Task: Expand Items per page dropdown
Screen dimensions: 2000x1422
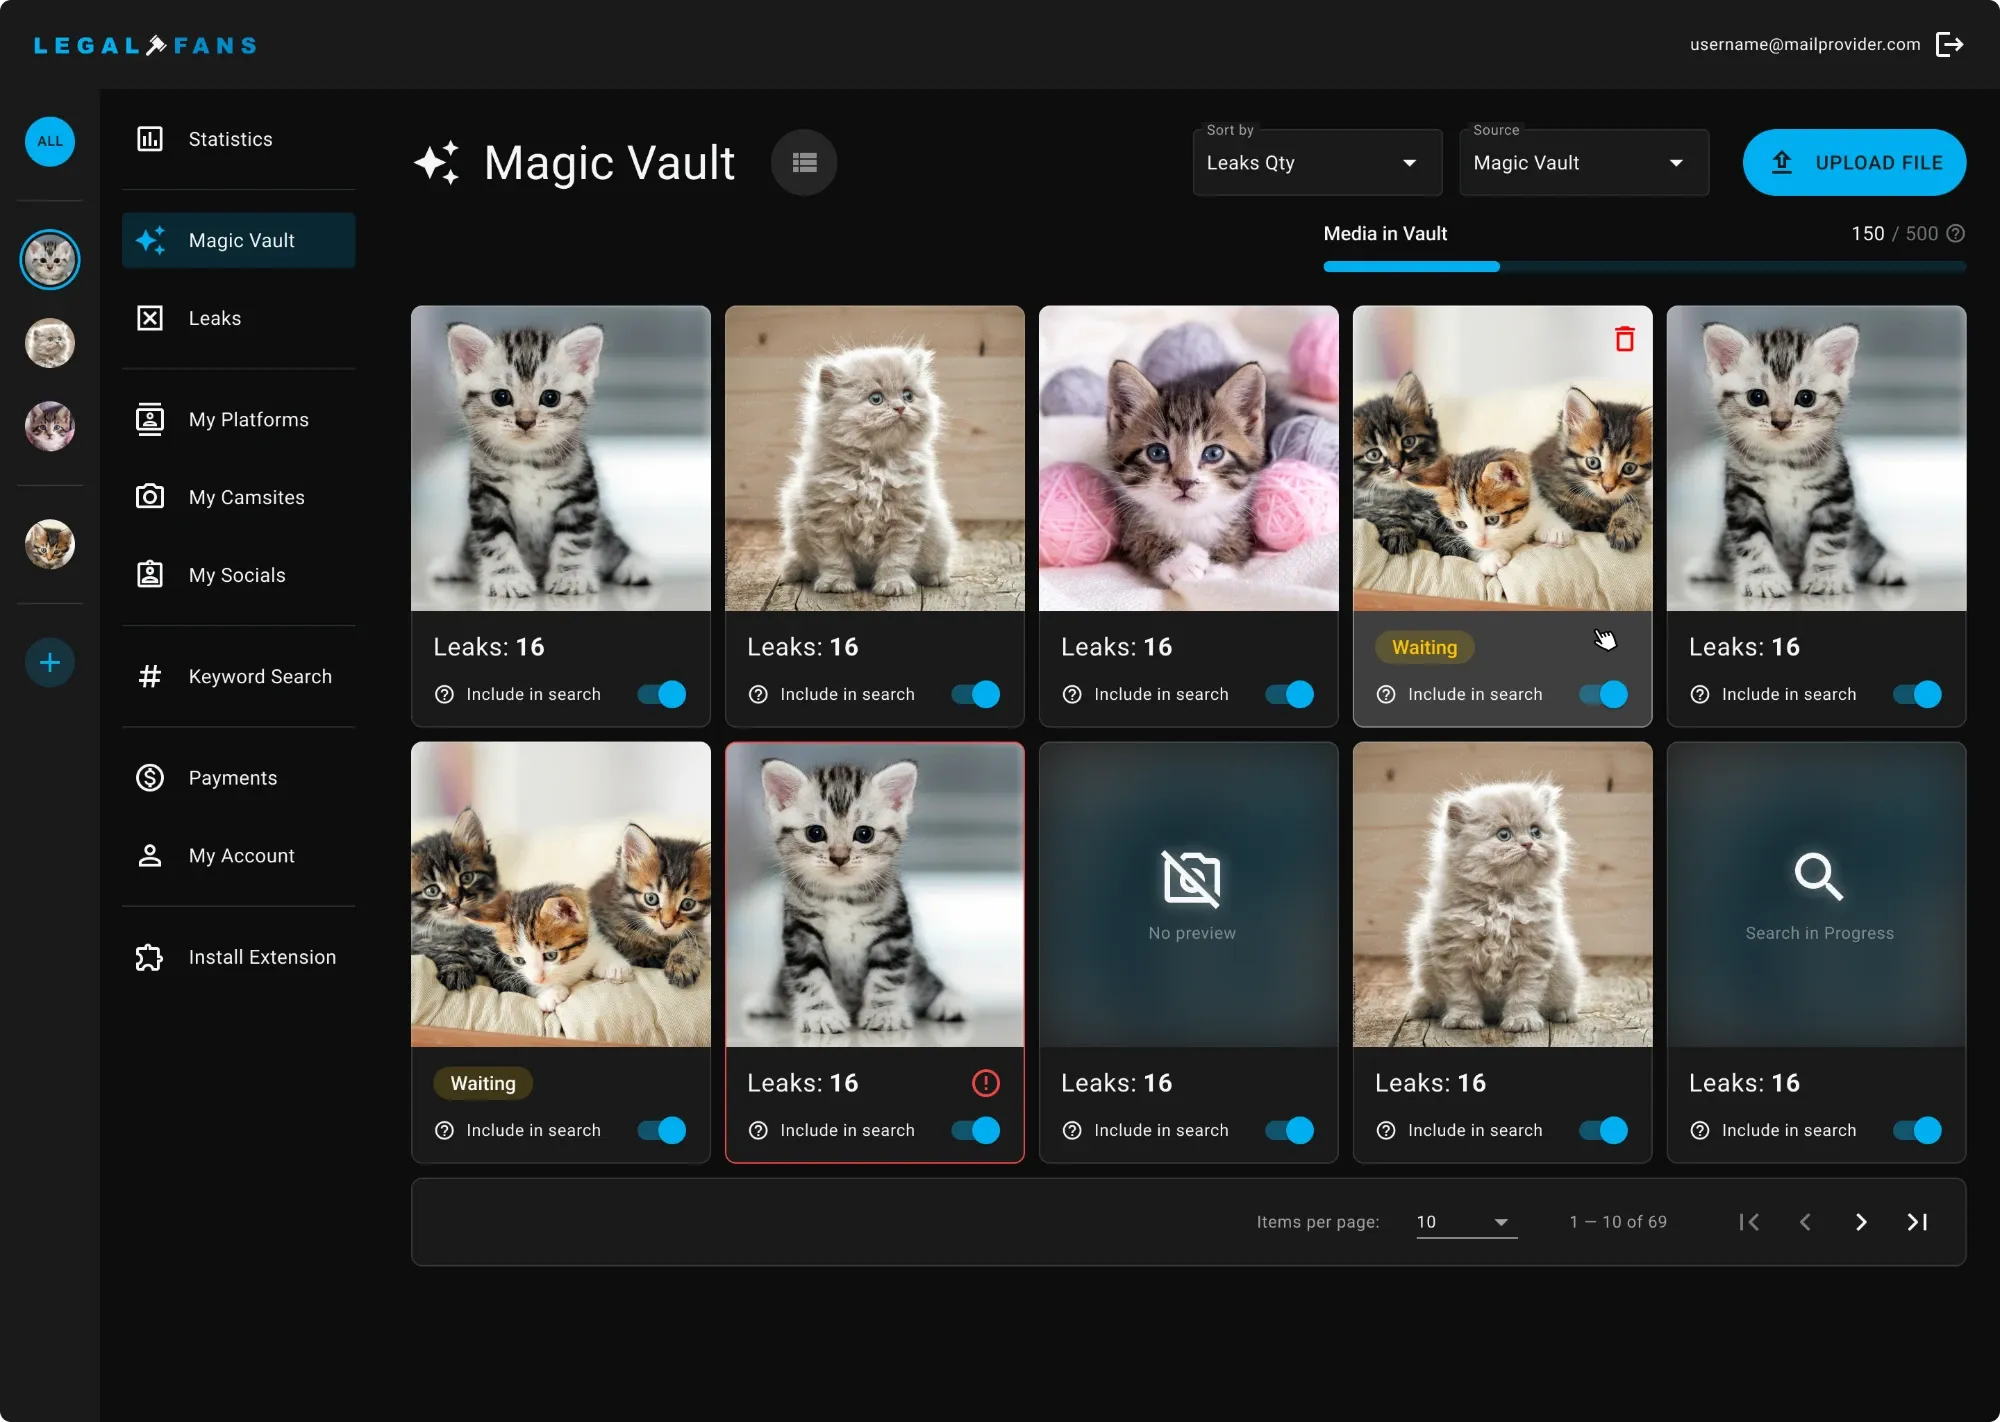Action: 1466,1222
